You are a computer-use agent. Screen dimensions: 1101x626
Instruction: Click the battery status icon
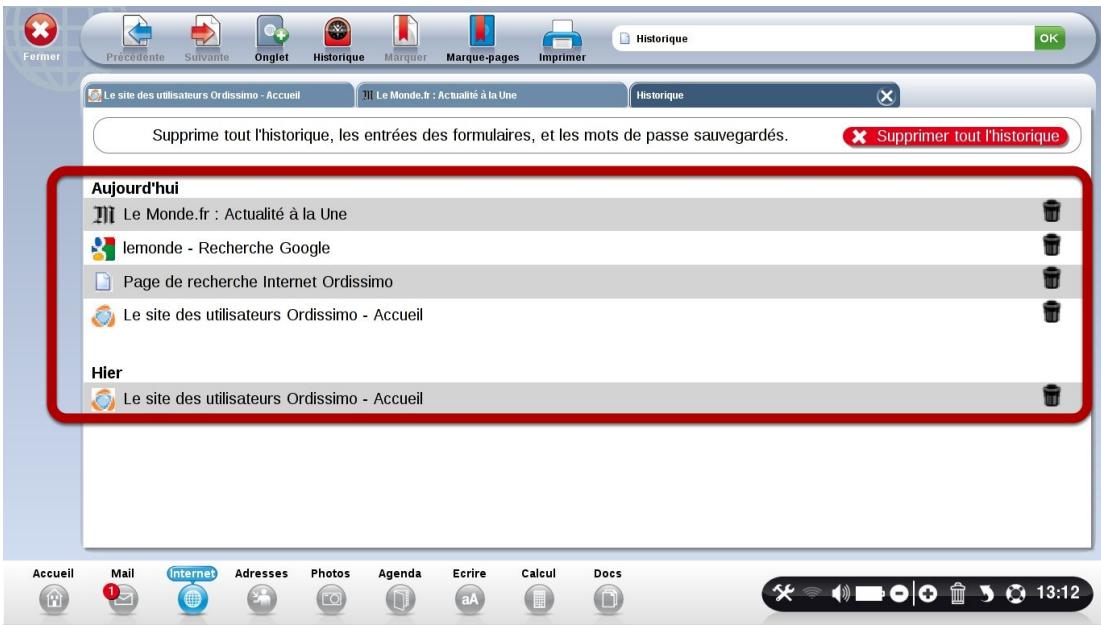tap(869, 594)
